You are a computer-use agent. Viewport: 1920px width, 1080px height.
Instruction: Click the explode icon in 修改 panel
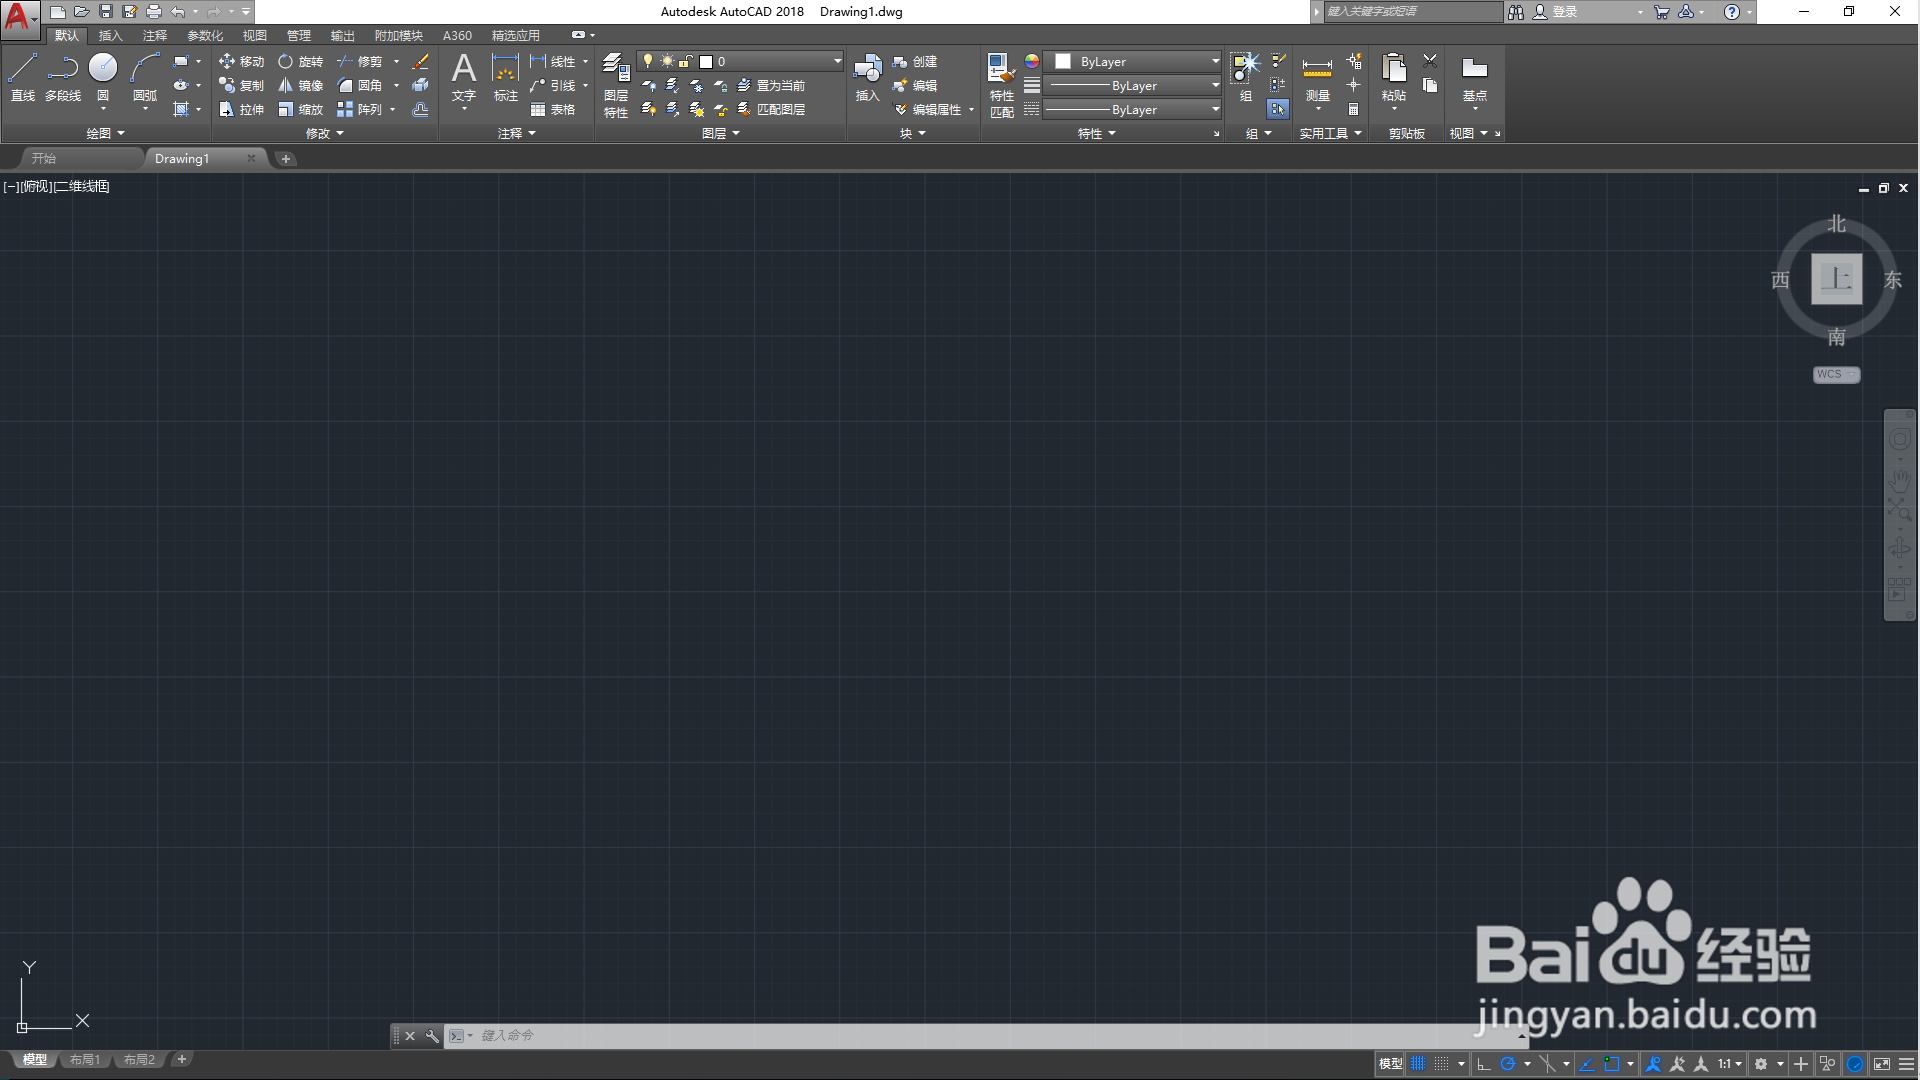[x=421, y=85]
